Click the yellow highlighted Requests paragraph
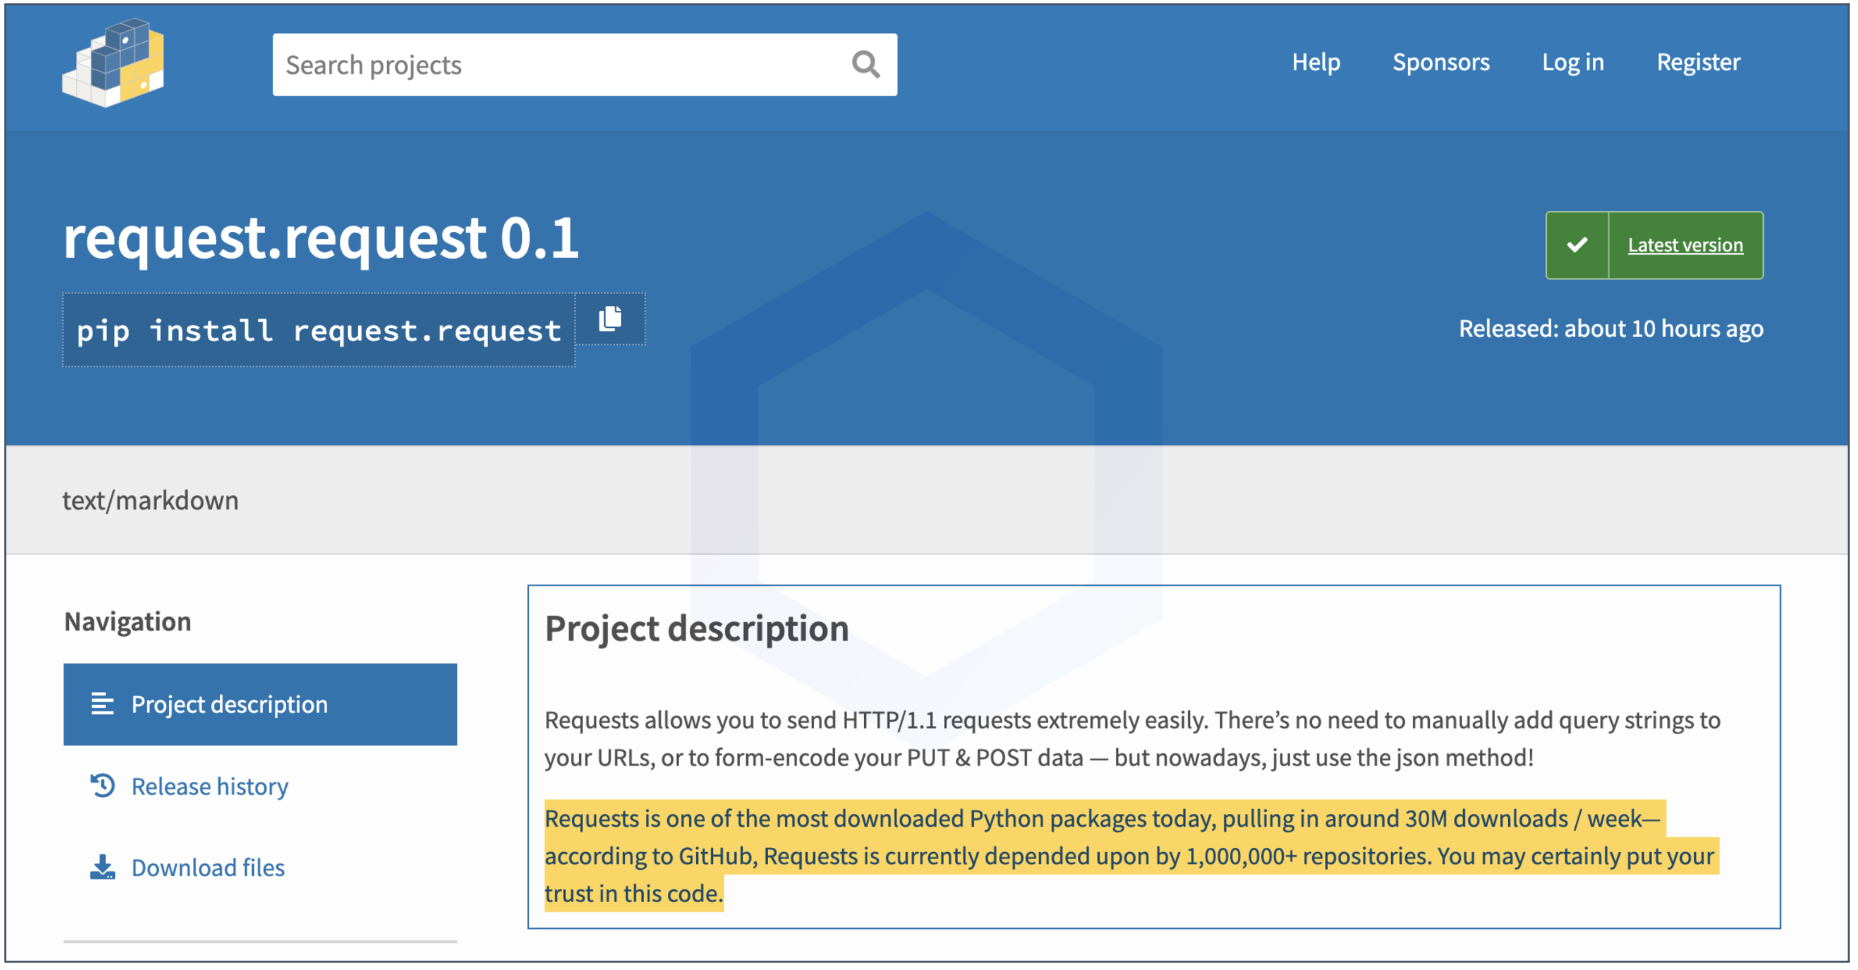 (1100, 856)
